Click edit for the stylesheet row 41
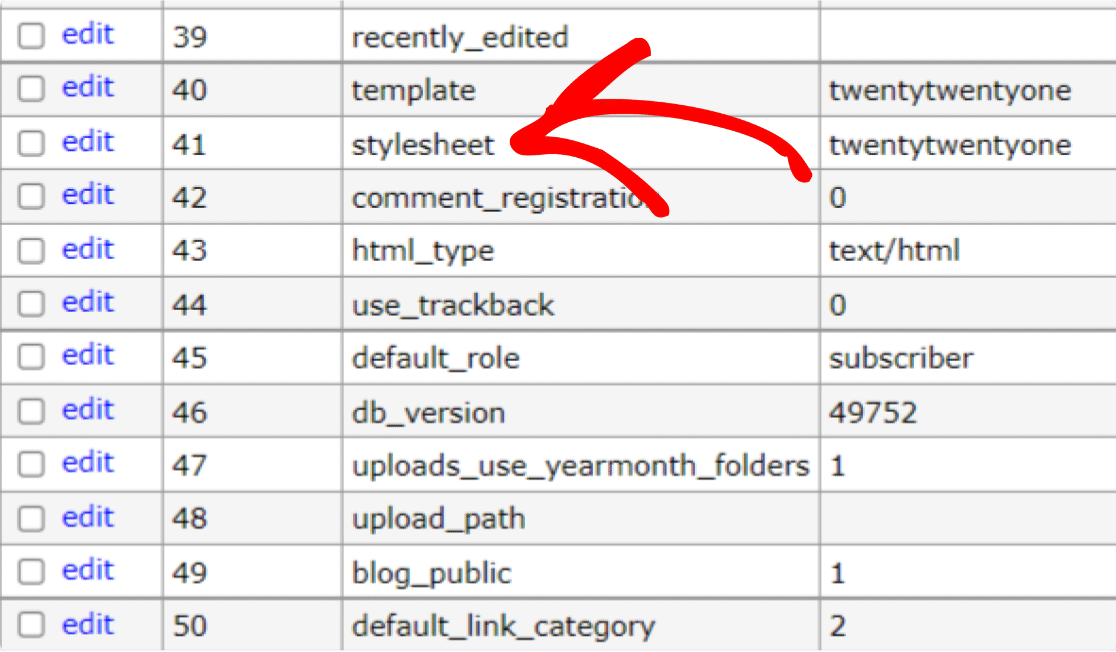This screenshot has width=1116, height=652. point(88,142)
